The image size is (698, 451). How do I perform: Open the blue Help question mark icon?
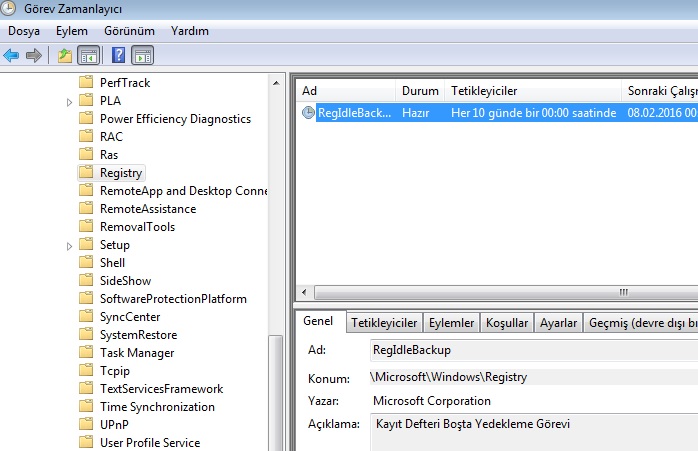tap(118, 55)
